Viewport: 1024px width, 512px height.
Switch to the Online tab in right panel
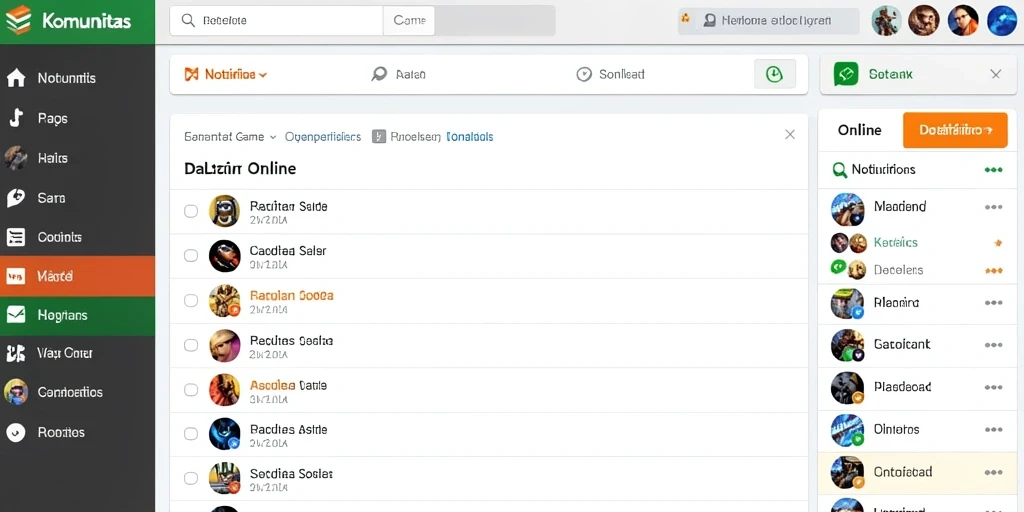pos(859,130)
